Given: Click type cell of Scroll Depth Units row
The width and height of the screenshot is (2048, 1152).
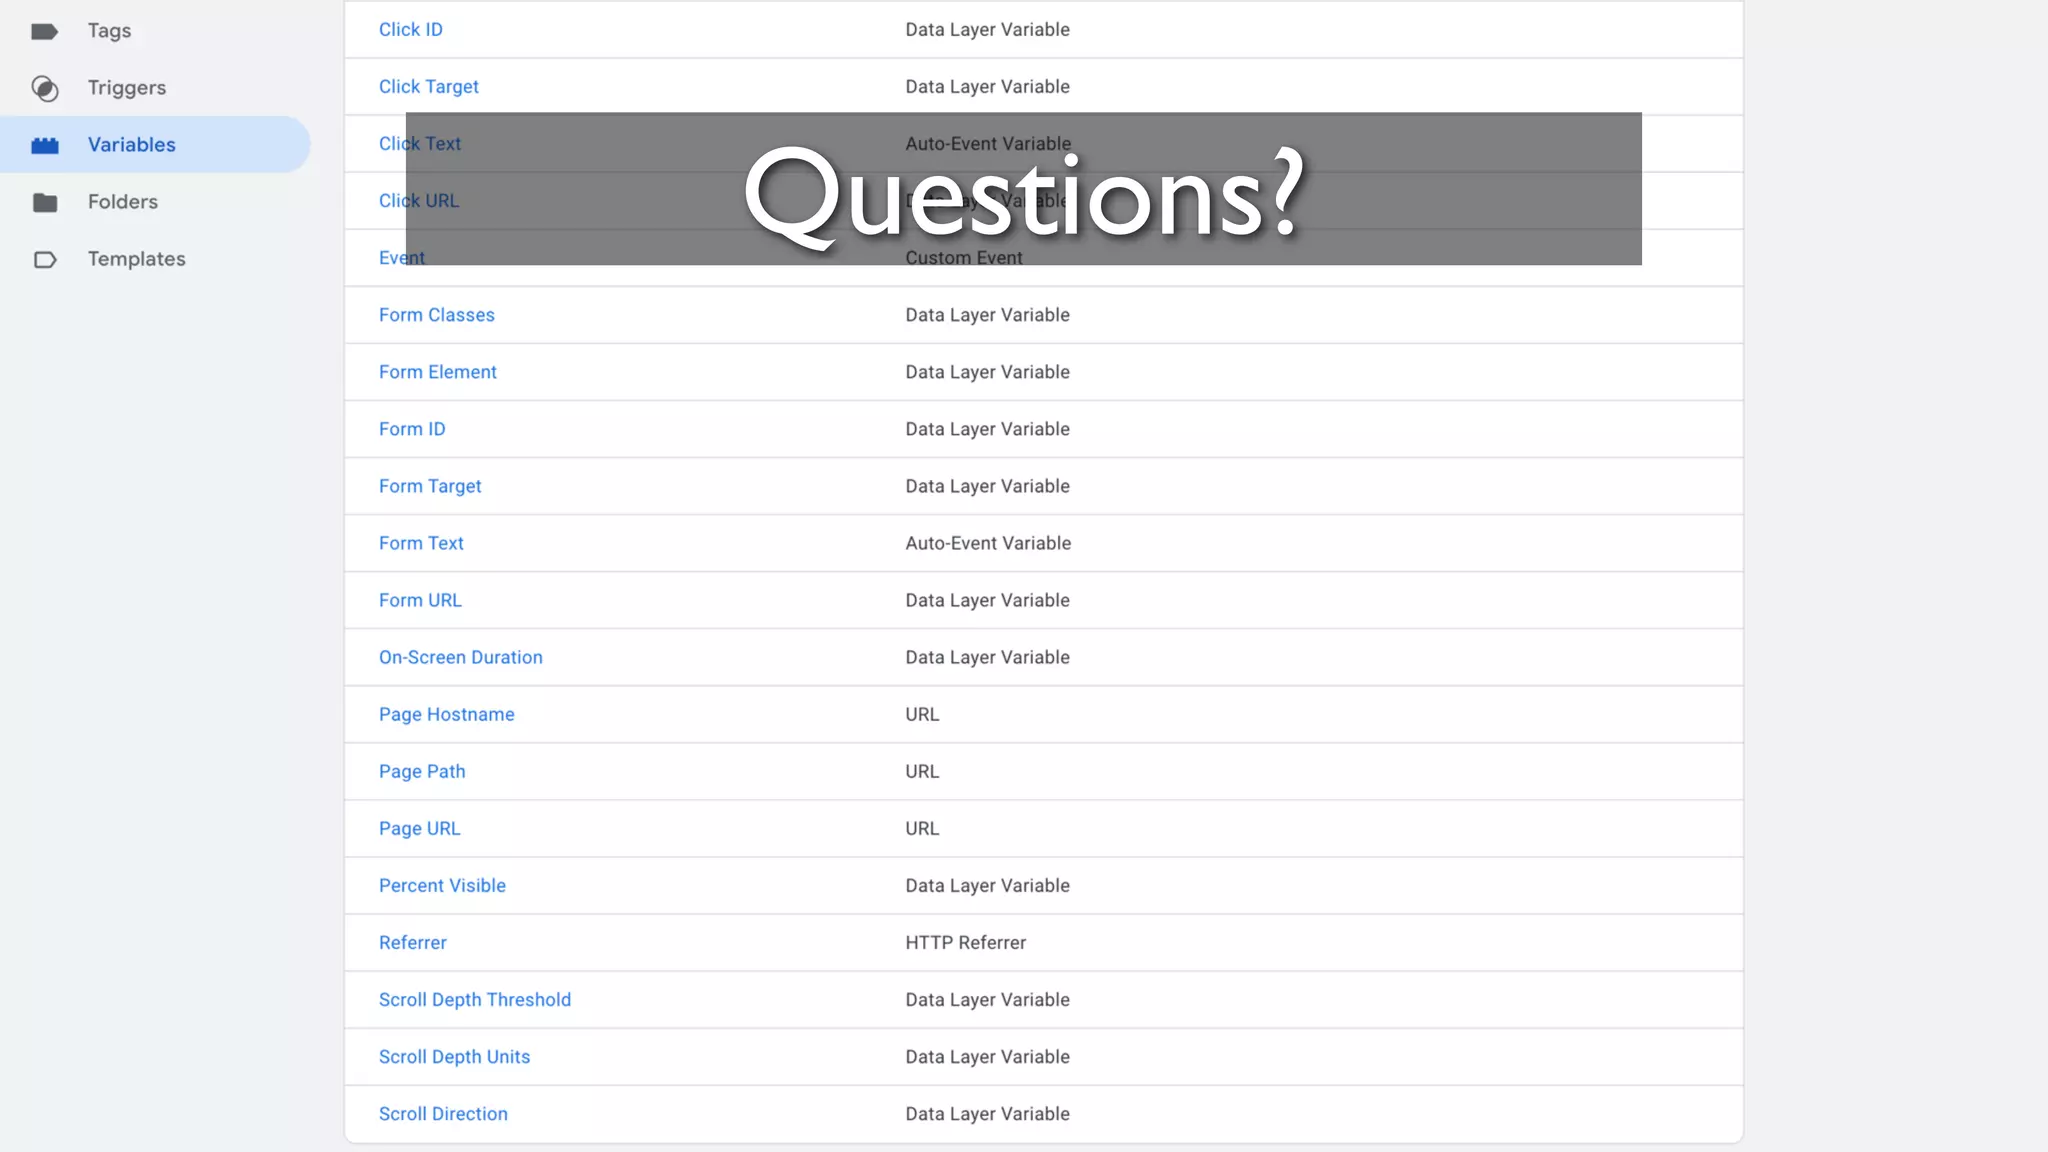Looking at the screenshot, I should coord(988,1055).
